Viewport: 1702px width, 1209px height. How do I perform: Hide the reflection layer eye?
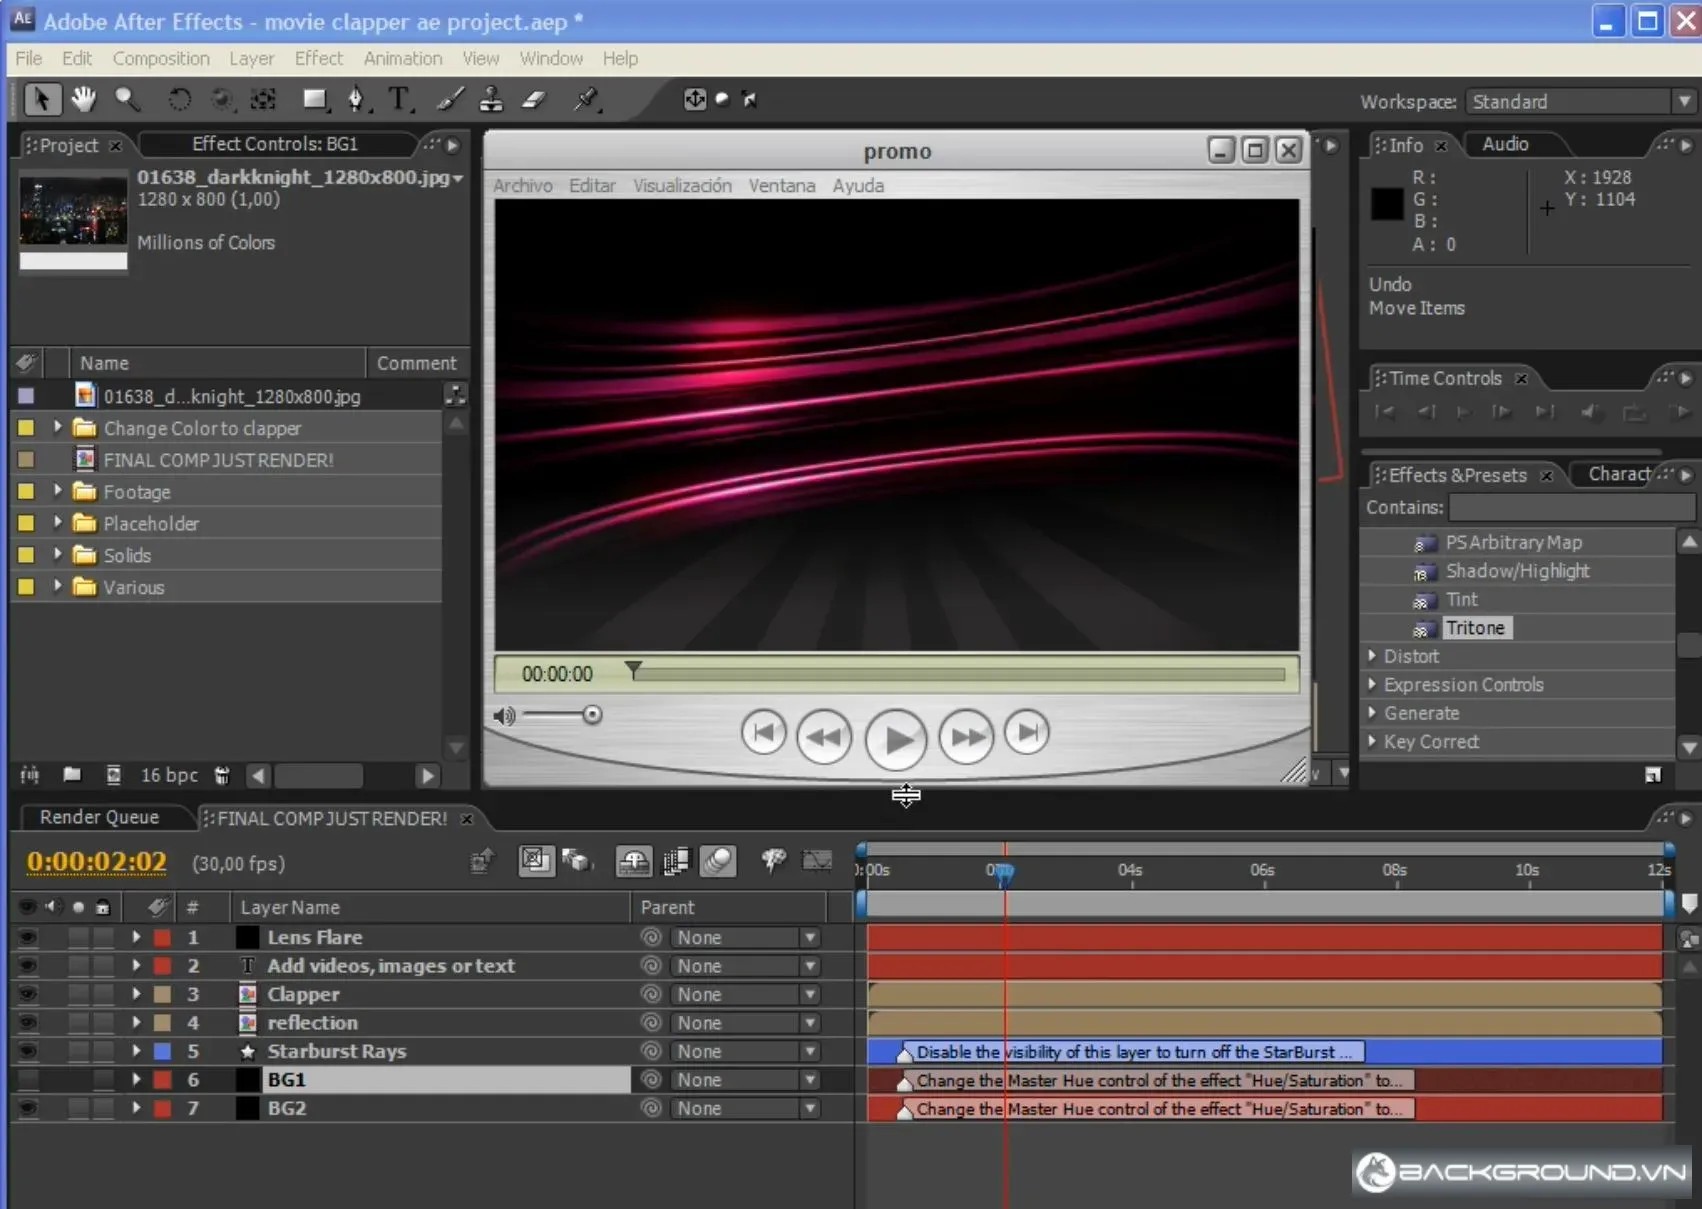(27, 1023)
